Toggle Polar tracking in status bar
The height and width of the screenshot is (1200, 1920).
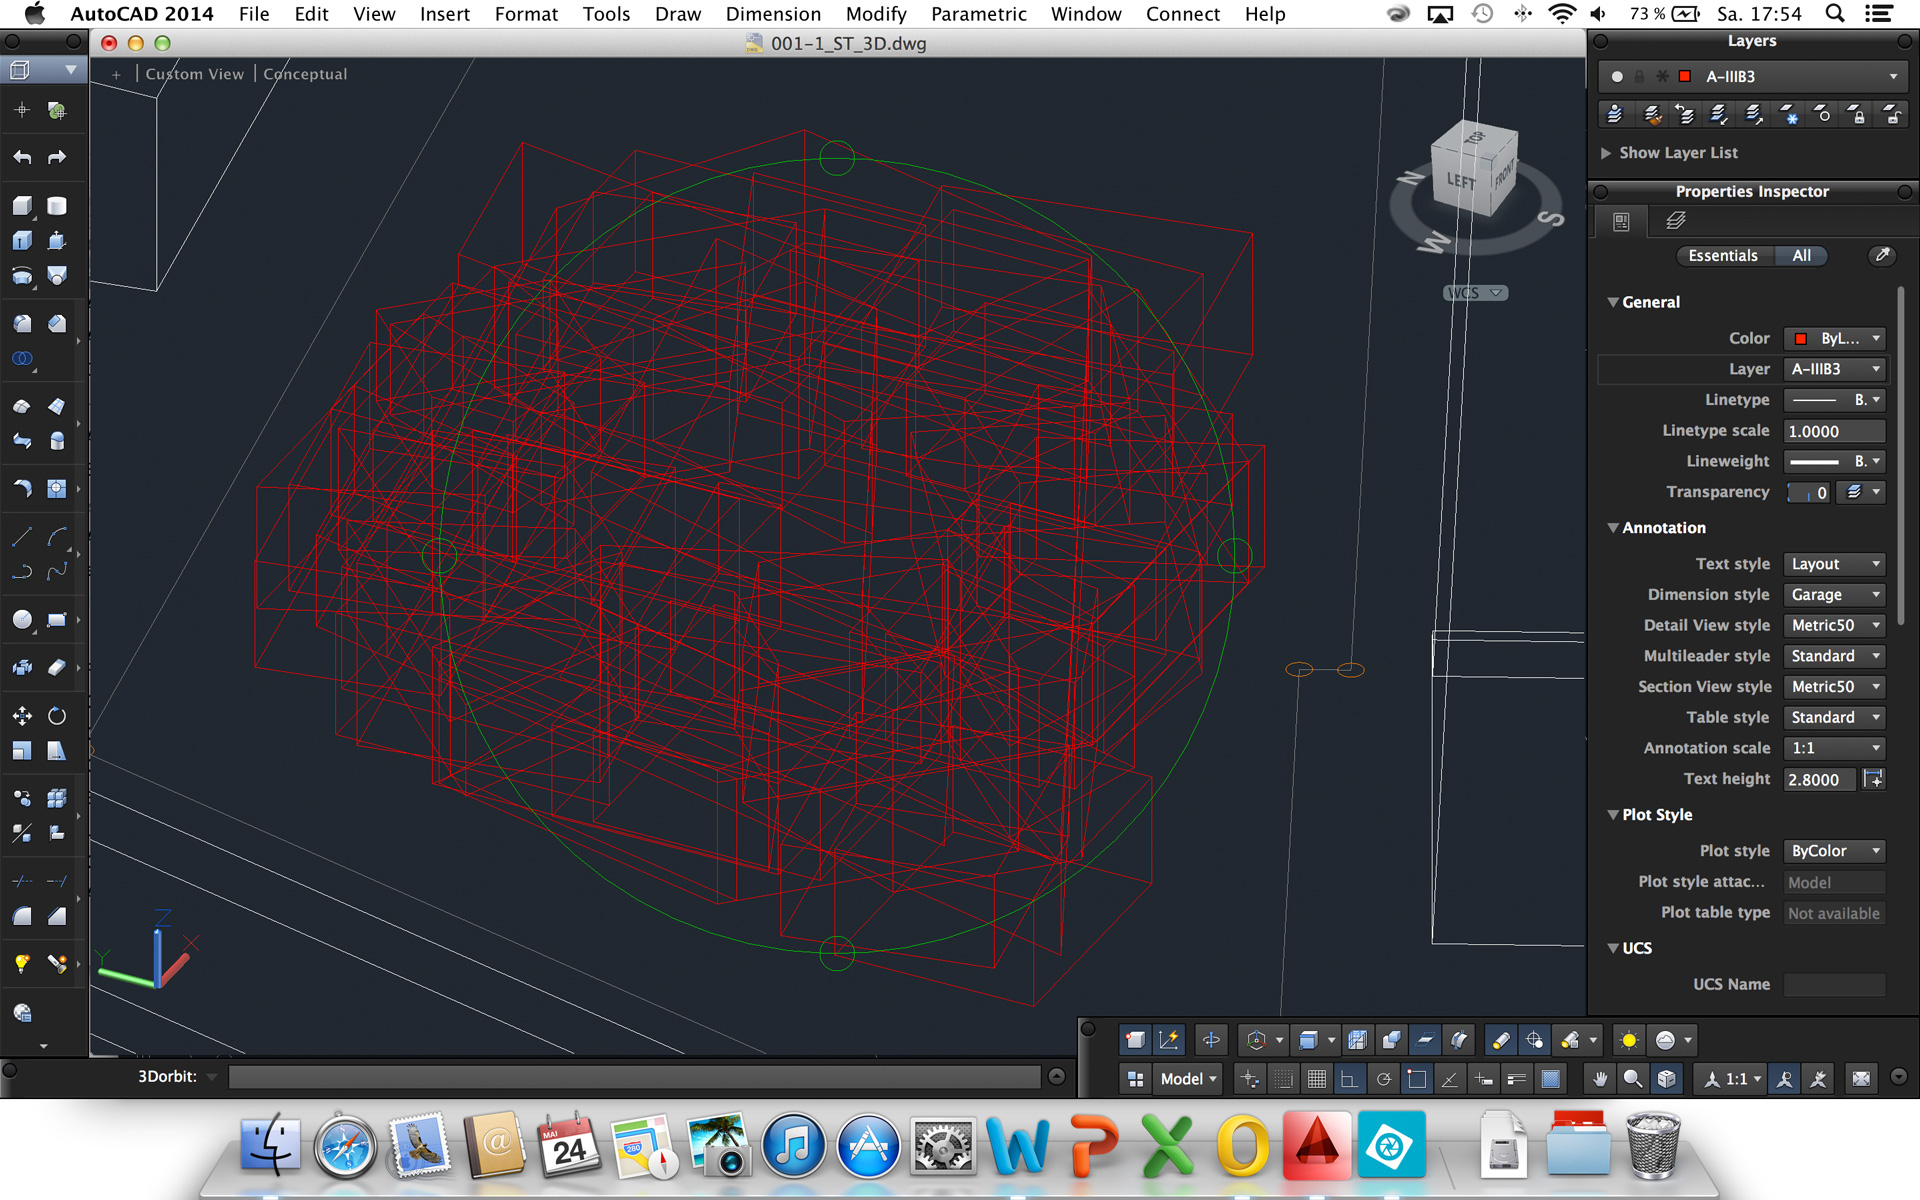coord(1383,1079)
